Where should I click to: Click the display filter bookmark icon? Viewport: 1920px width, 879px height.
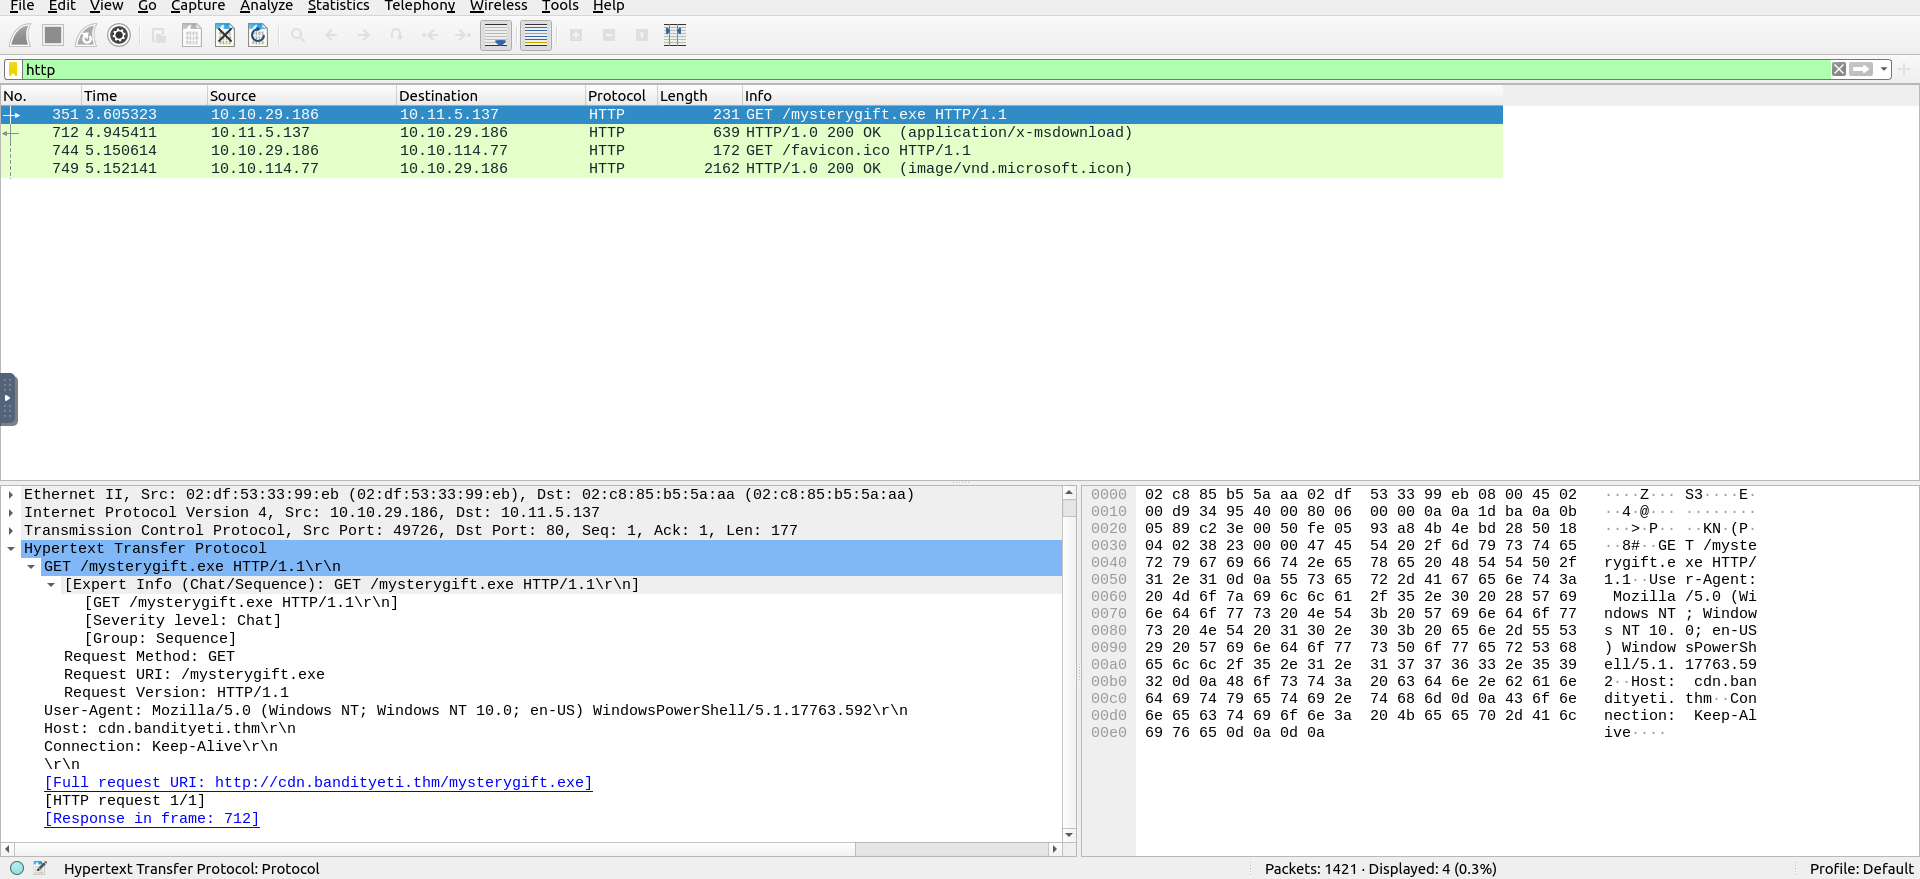[x=13, y=69]
